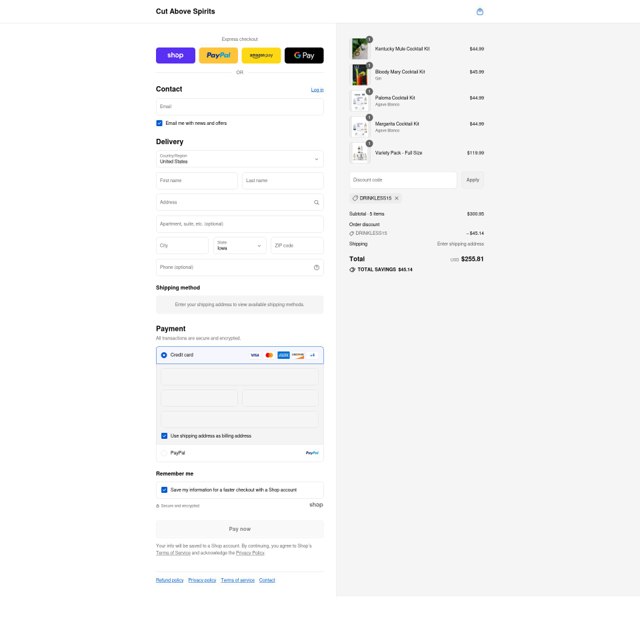This screenshot has height=623, width=640.
Task: Open the Contact footer link
Action: coord(267,581)
